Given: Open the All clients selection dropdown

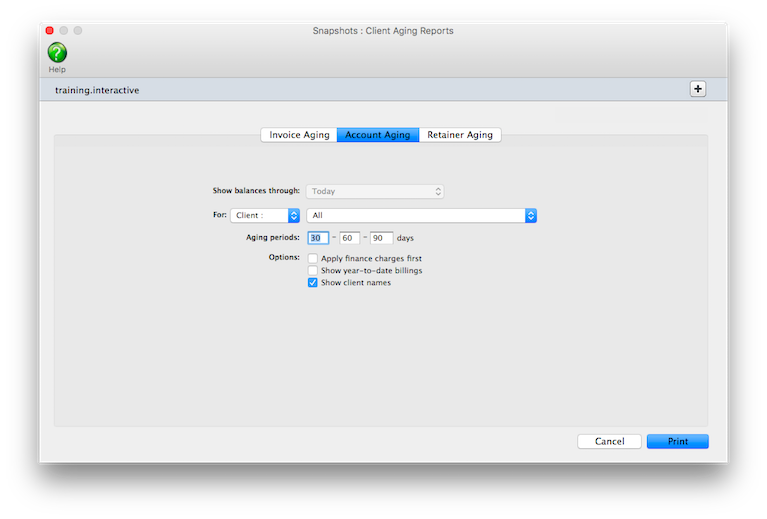Looking at the screenshot, I should click(422, 215).
